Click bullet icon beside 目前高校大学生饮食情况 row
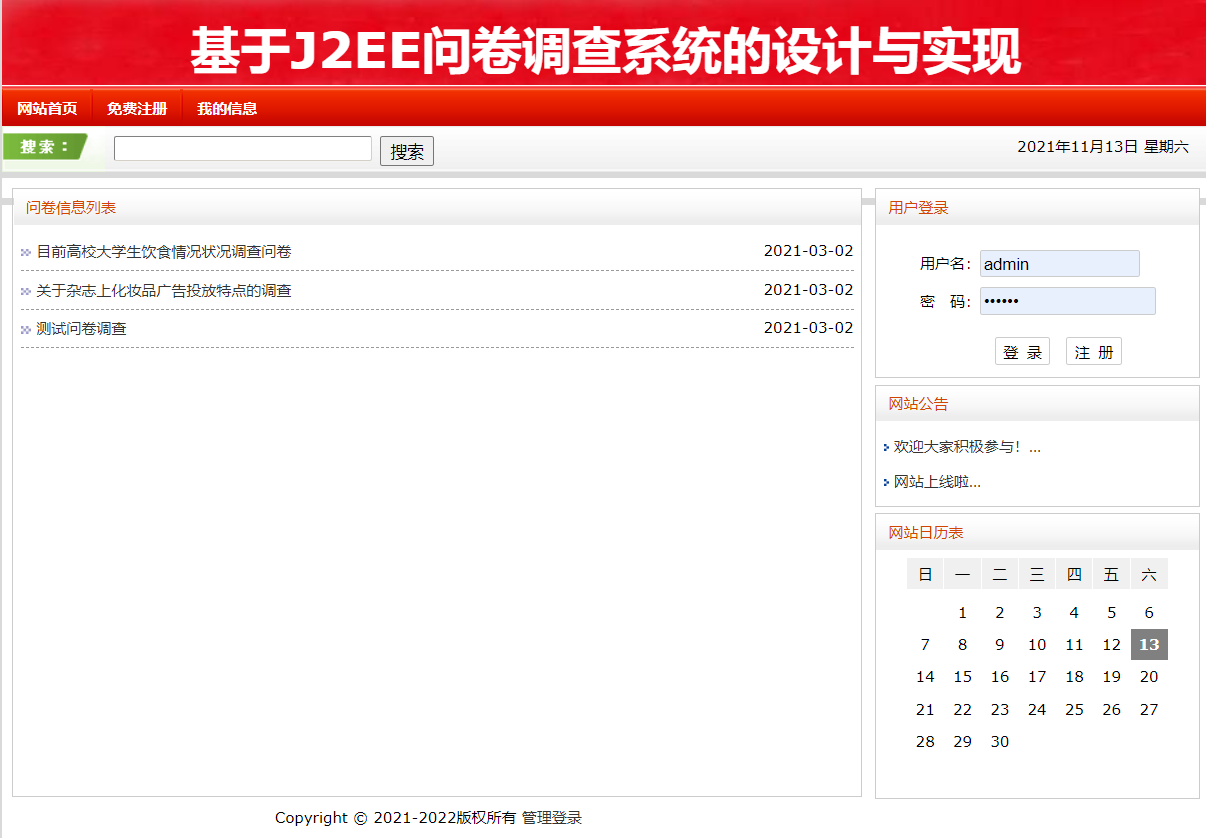This screenshot has height=838, width=1206. click(26, 253)
